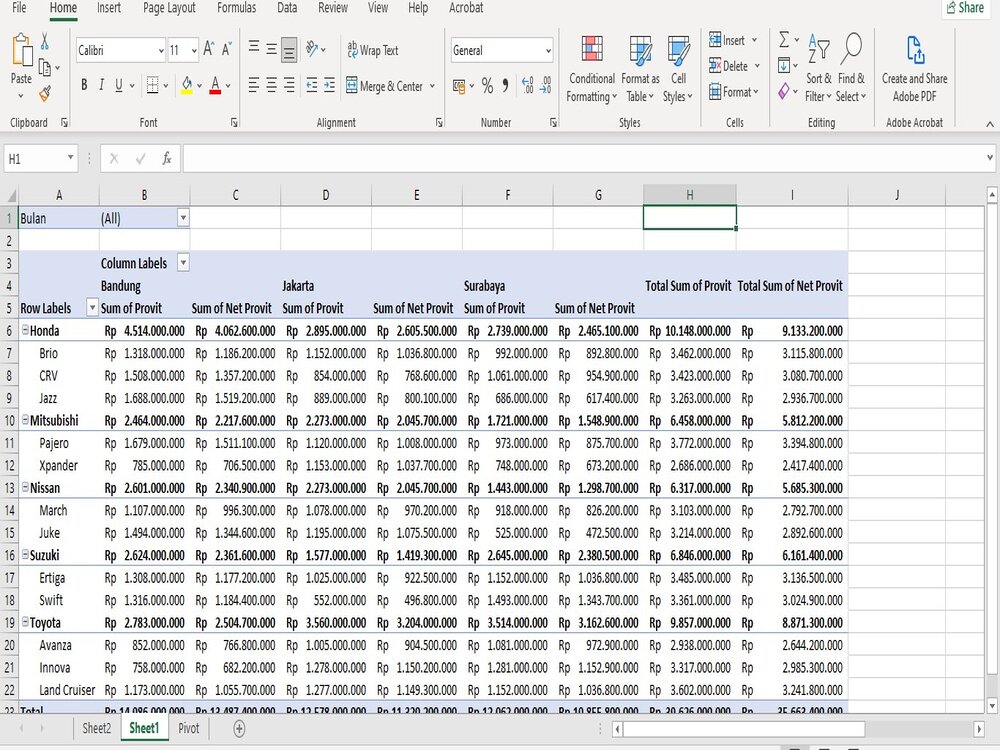Add a new sheet with plus button
The image size is (1000, 750).
pos(239,728)
